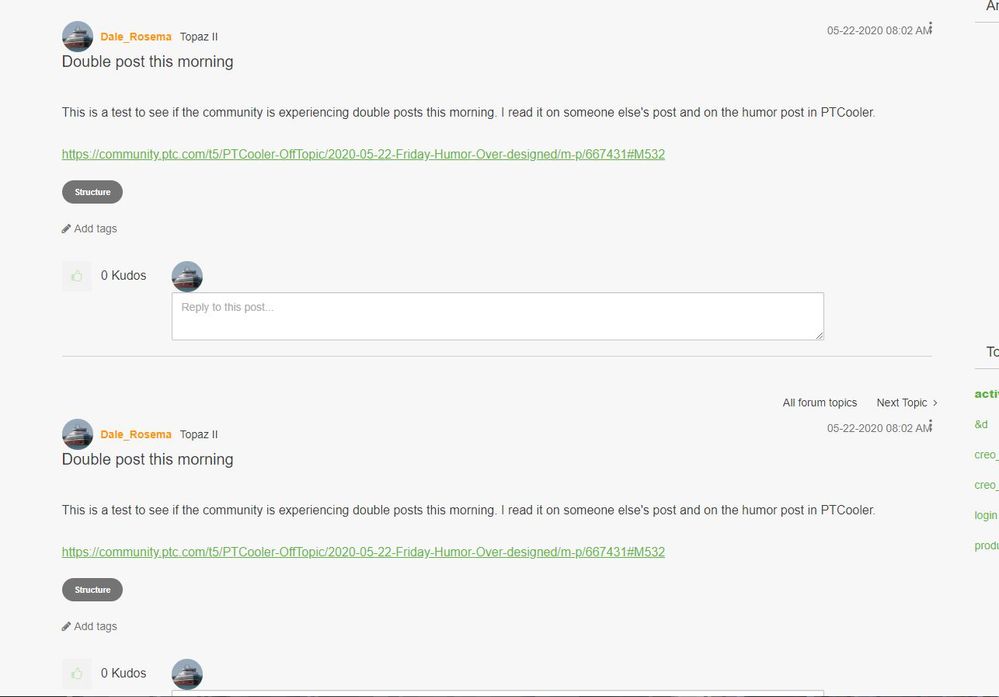Navigate to Next Topic

pos(901,403)
